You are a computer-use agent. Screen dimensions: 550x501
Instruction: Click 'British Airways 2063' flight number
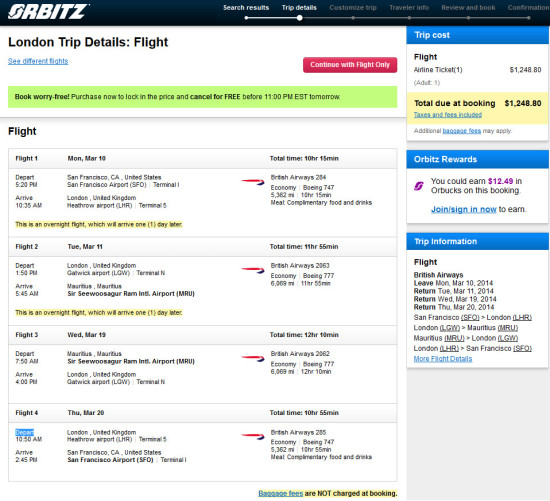(x=300, y=266)
